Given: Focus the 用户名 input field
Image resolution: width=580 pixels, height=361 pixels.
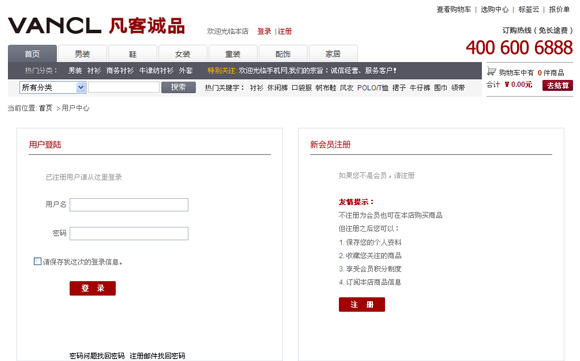Looking at the screenshot, I should click(x=129, y=205).
